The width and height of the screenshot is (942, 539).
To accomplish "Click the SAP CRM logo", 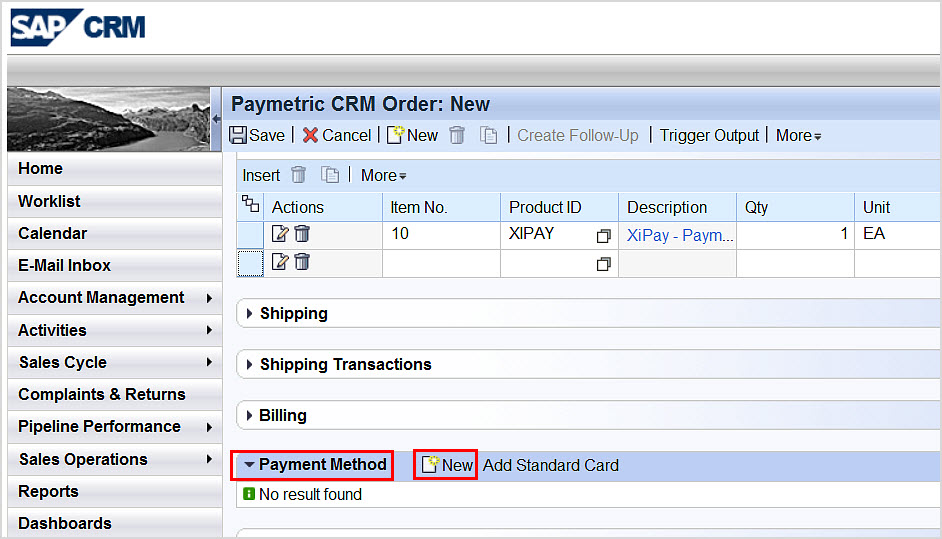I will click(x=78, y=27).
